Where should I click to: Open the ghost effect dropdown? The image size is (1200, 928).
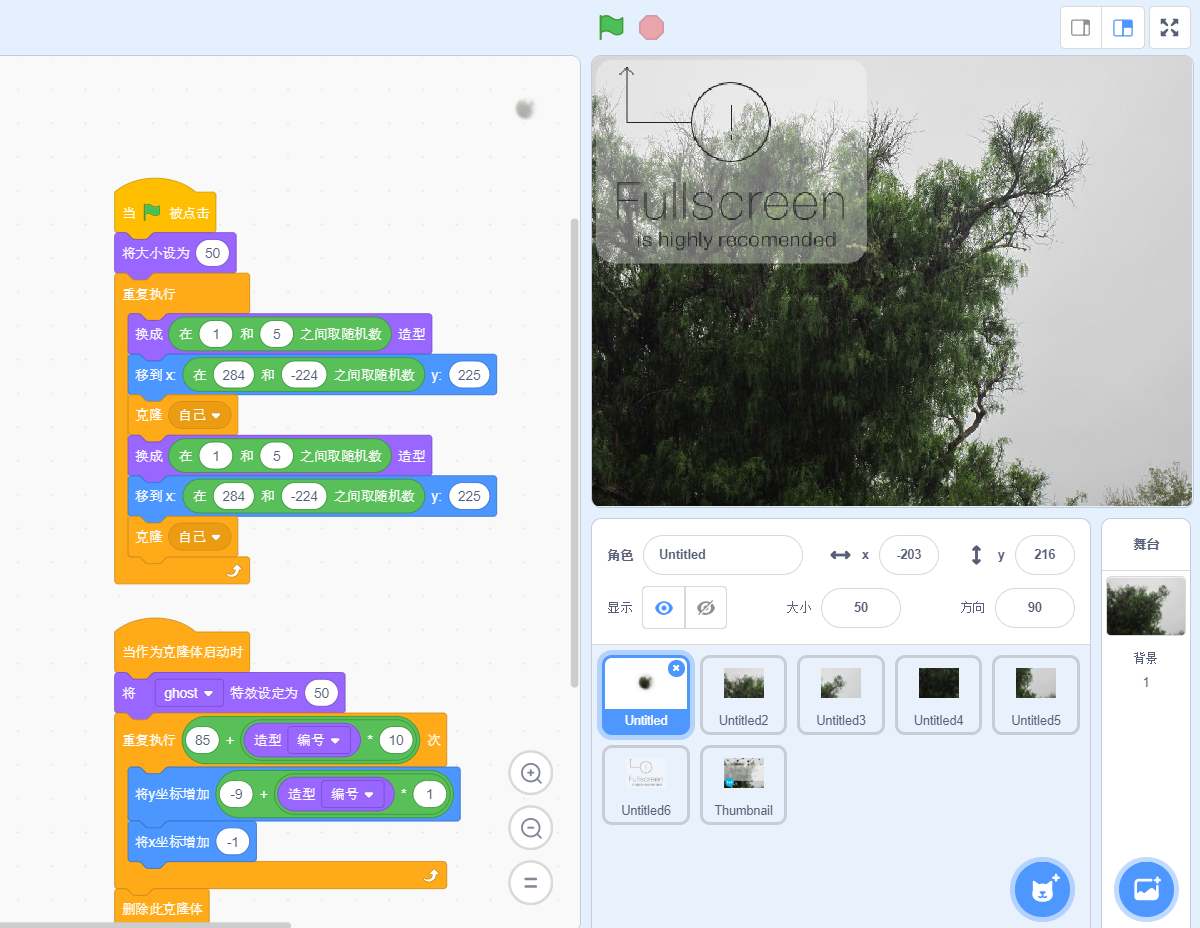click(189, 693)
